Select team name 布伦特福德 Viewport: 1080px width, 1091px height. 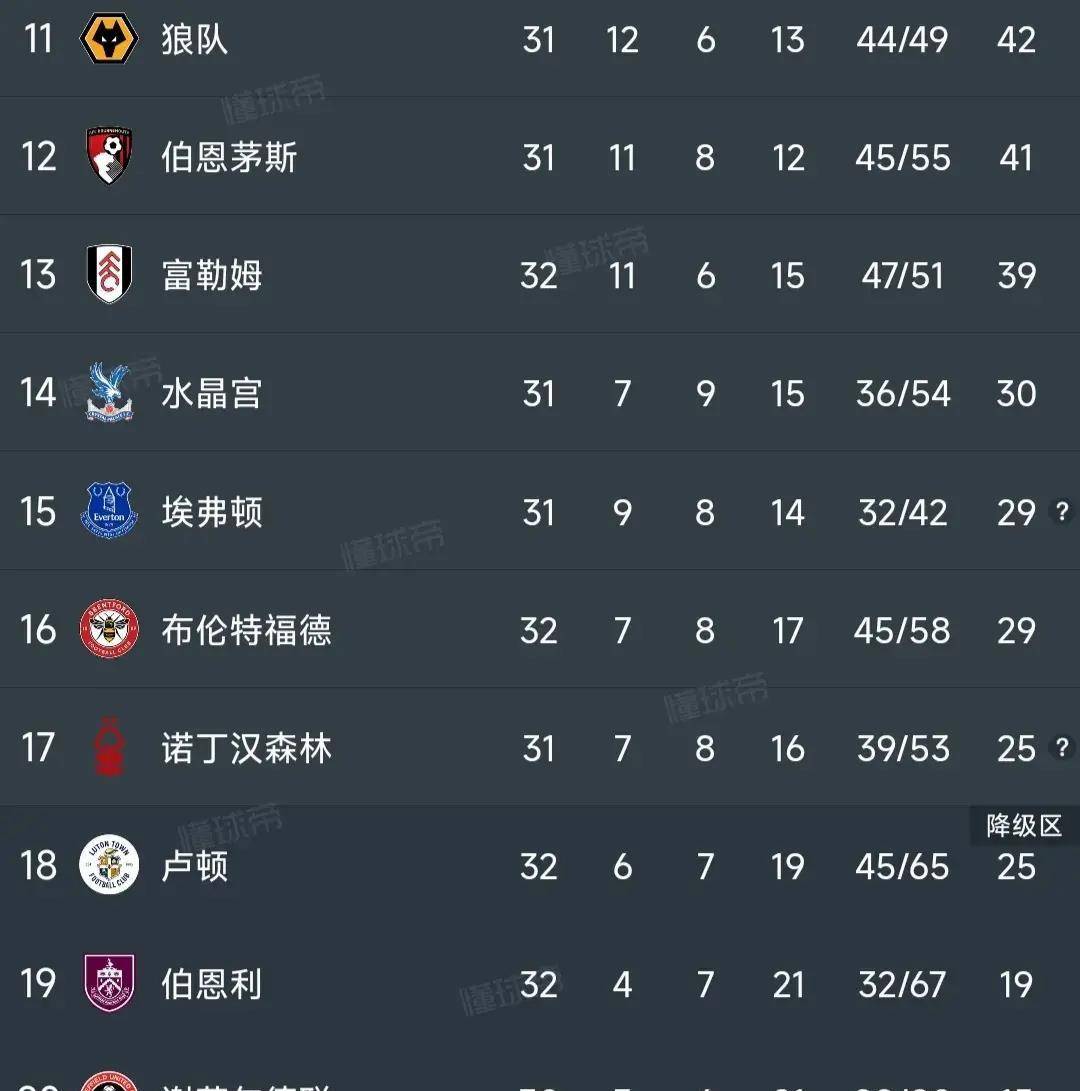coord(246,630)
